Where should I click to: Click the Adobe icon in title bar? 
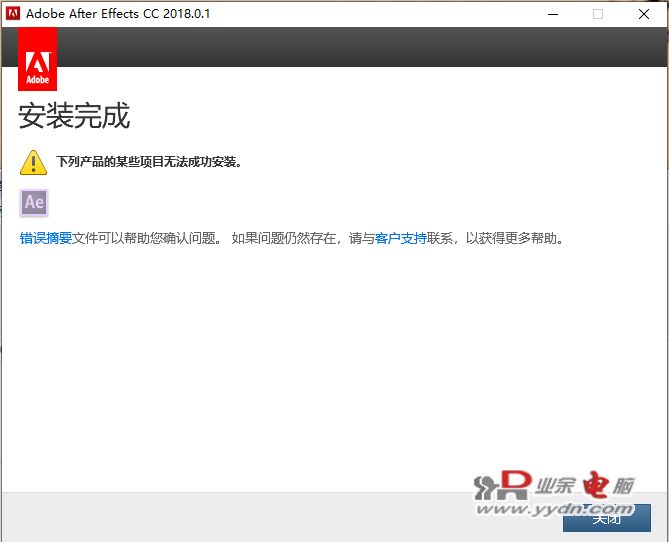(x=13, y=14)
